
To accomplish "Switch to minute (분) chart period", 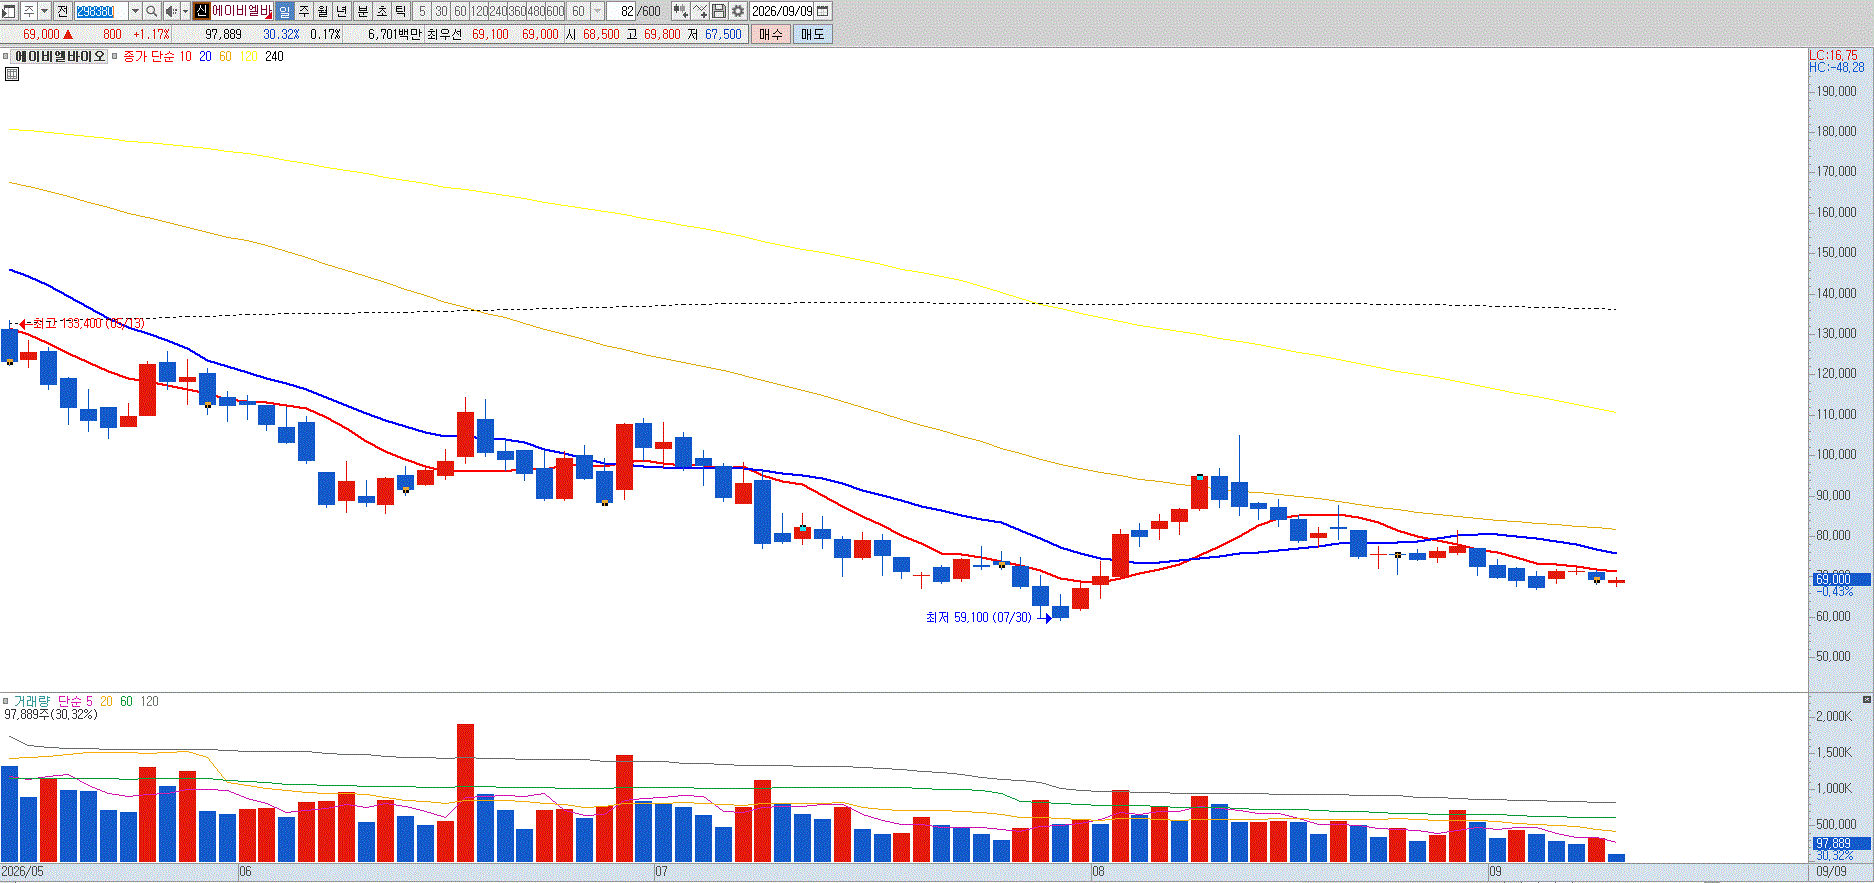I will pos(363,11).
